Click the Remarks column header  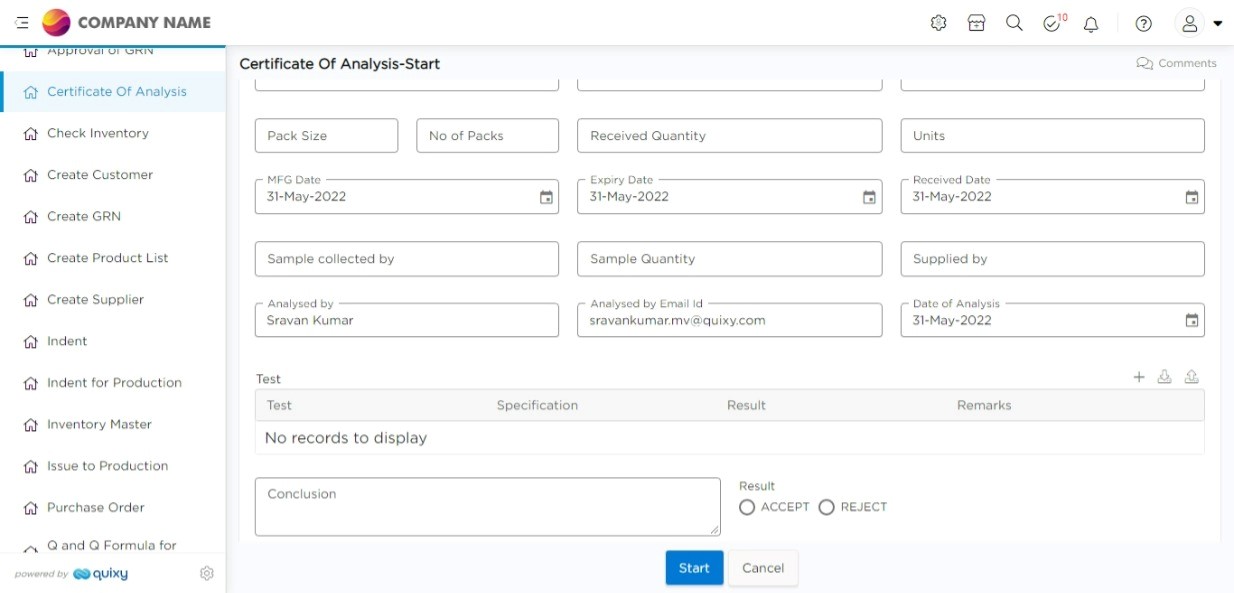[x=984, y=406]
